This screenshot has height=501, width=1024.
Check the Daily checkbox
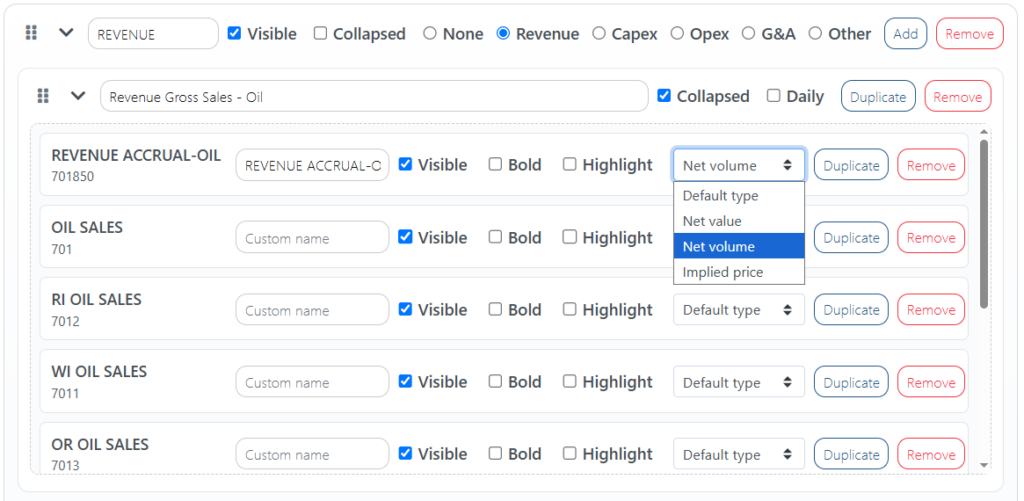[773, 96]
